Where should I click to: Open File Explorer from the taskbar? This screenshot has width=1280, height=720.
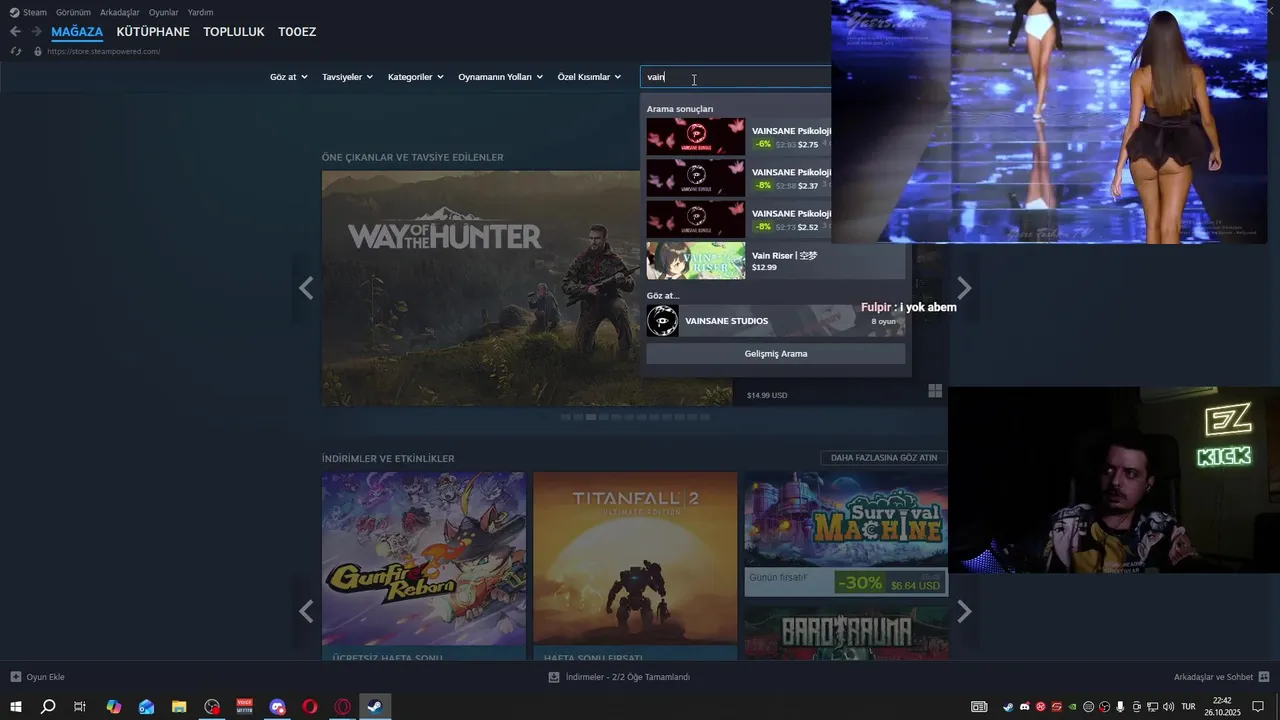179,707
